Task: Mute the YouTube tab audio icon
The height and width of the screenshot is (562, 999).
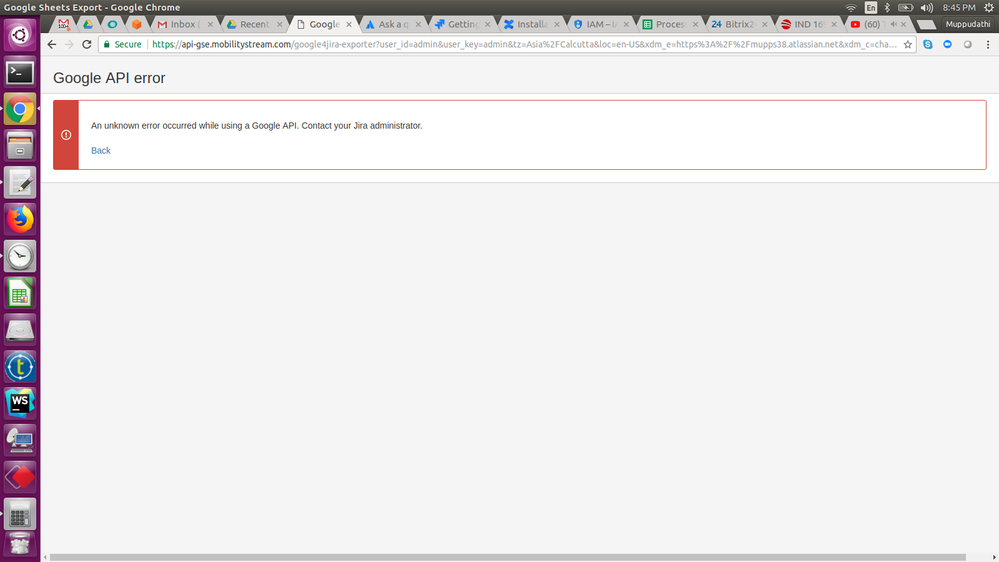Action: point(893,24)
